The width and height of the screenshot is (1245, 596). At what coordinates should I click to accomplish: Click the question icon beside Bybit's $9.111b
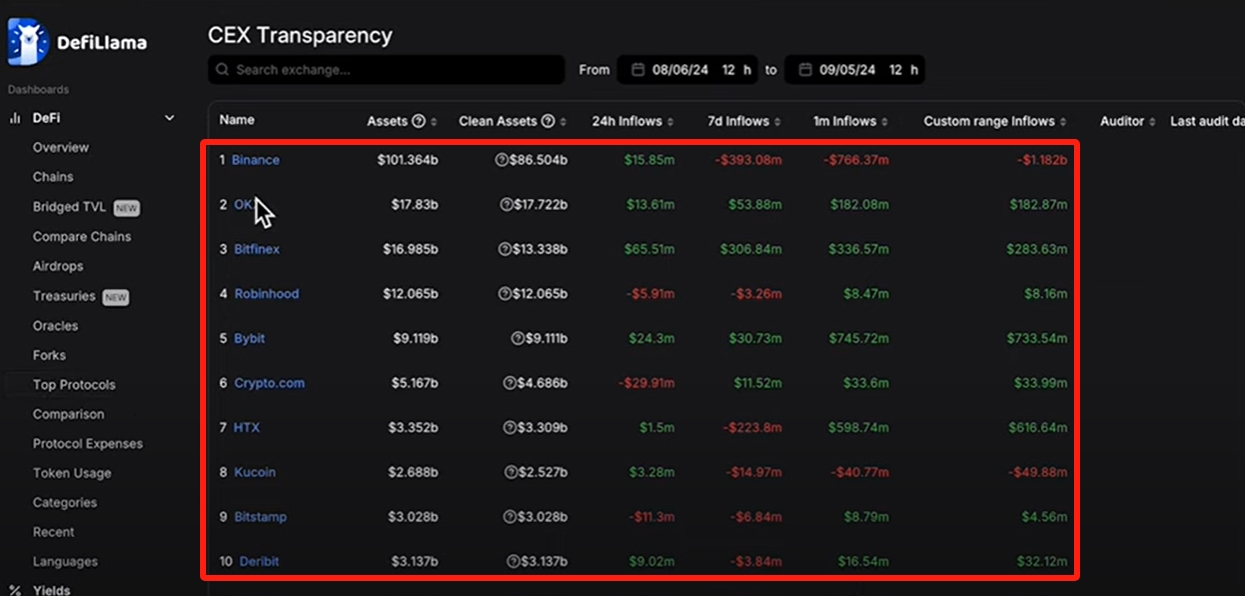click(517, 338)
